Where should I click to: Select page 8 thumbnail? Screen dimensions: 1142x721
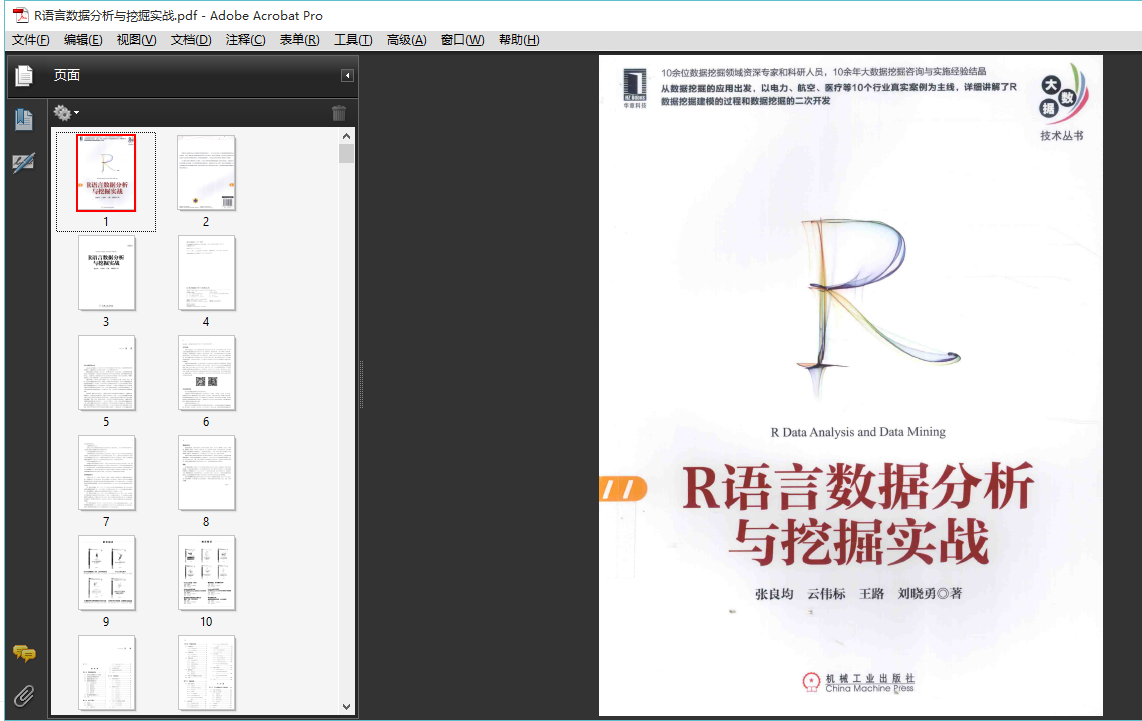pos(207,473)
